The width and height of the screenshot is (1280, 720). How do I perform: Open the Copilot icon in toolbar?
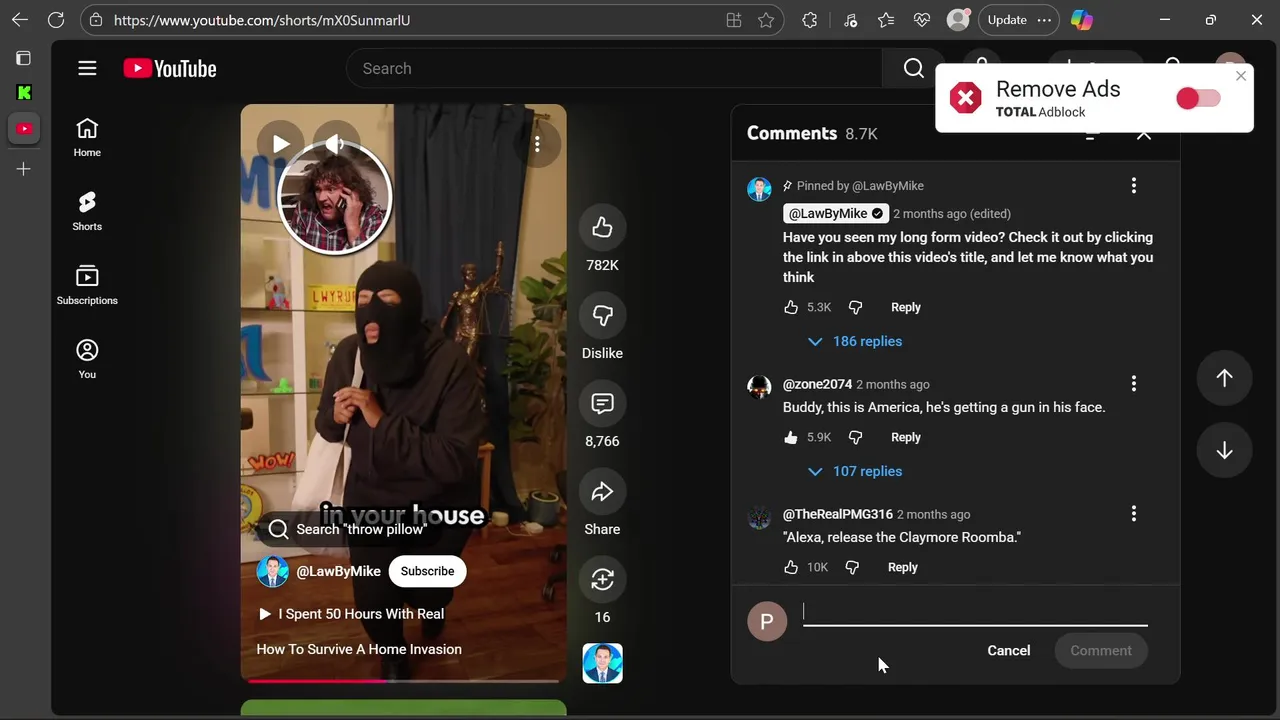click(x=1082, y=20)
